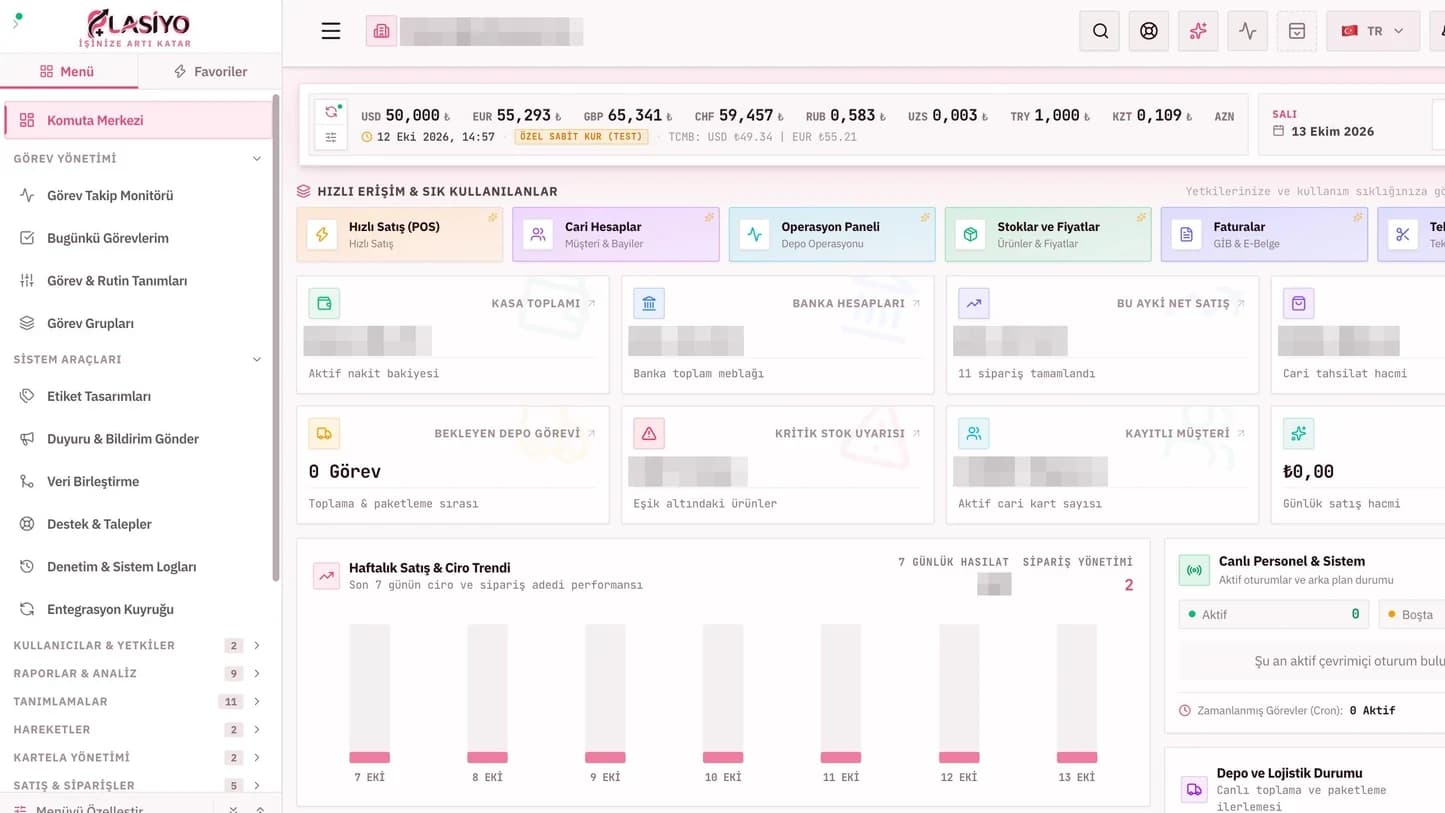This screenshot has width=1445, height=813.
Task: Expand the RAPORLAR & ANALİZ section
Action: coord(137,673)
